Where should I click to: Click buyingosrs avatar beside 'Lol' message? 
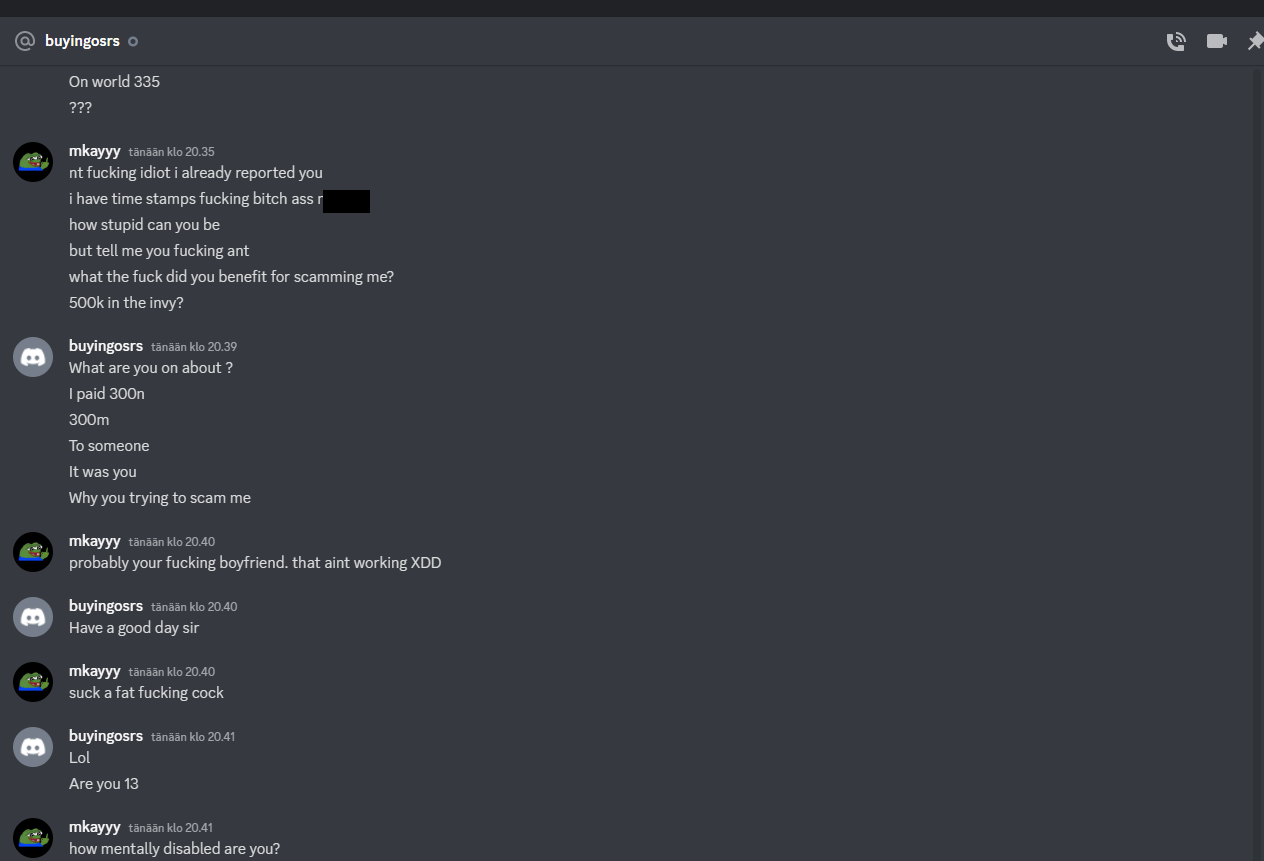click(x=33, y=747)
